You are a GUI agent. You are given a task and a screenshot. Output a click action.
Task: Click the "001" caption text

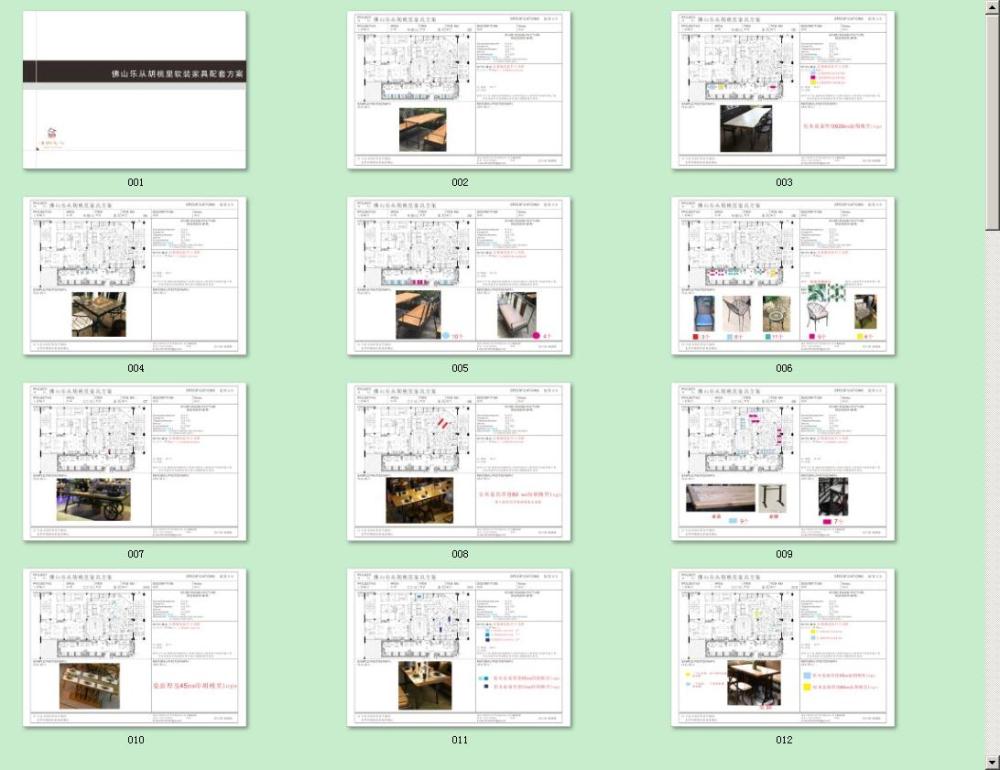point(135,183)
